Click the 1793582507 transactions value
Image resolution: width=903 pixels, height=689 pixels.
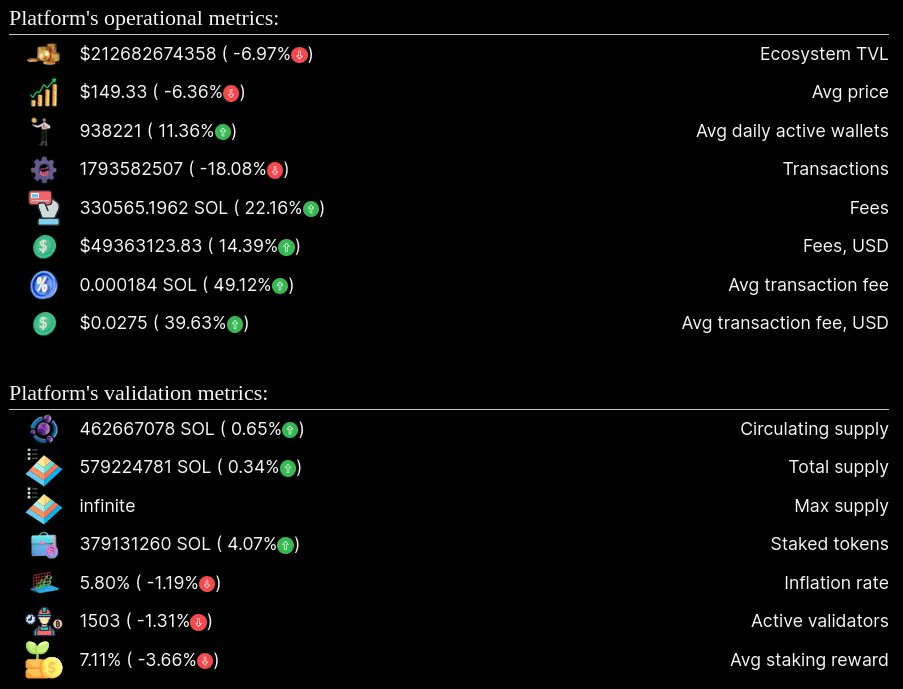tap(131, 169)
